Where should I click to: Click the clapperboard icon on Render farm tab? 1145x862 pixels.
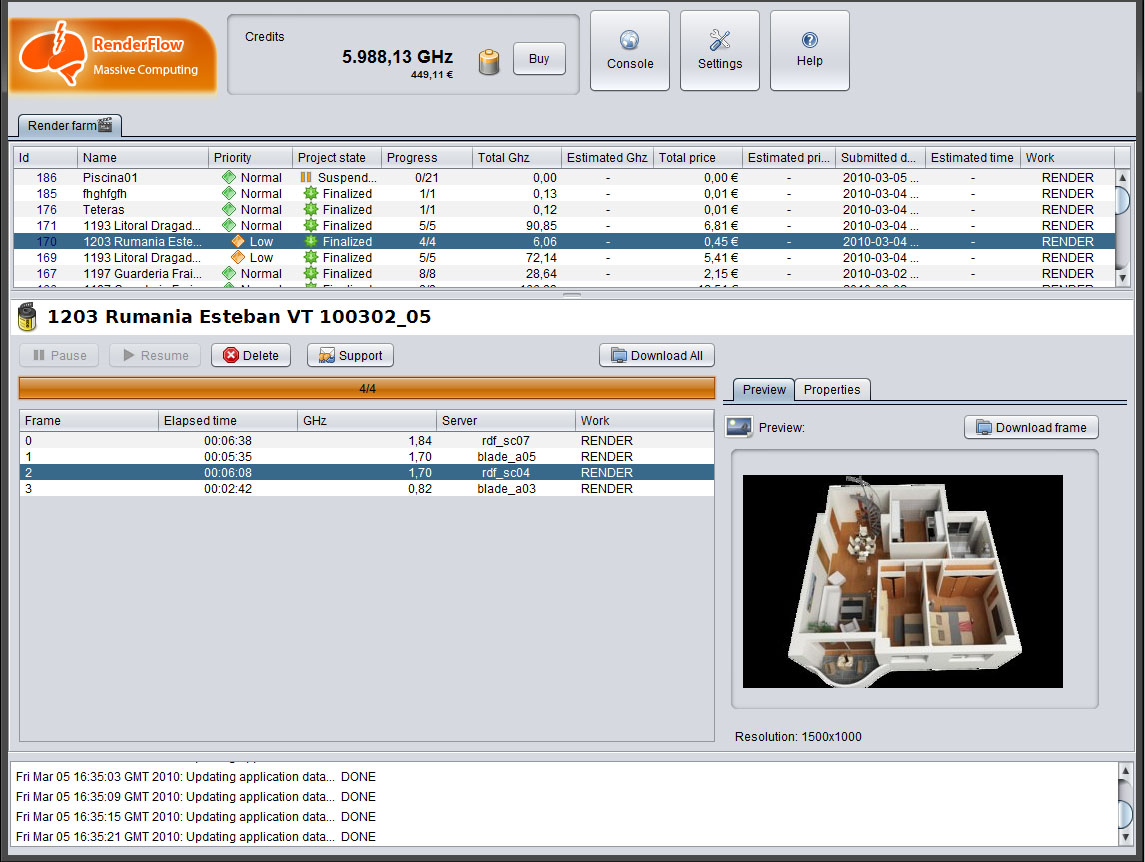pos(105,124)
